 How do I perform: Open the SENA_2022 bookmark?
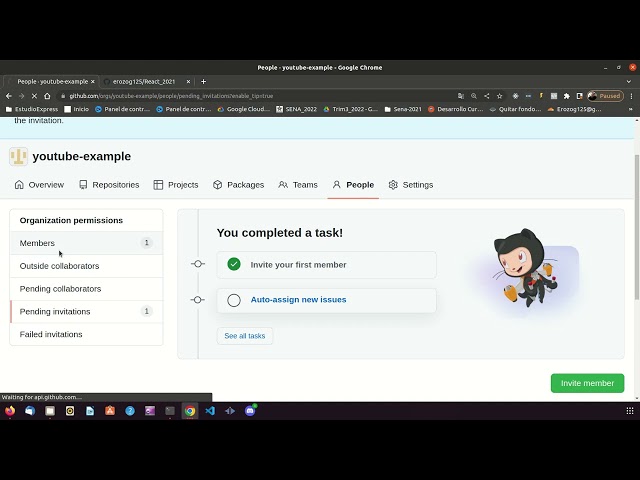(x=297, y=109)
